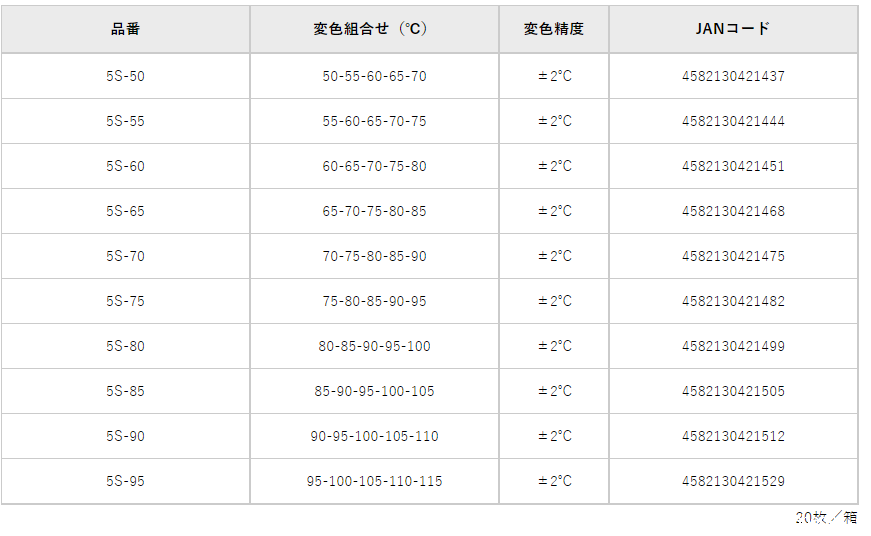The image size is (871, 536).
Task: Click the 変色精度 column header
Action: [x=554, y=29]
